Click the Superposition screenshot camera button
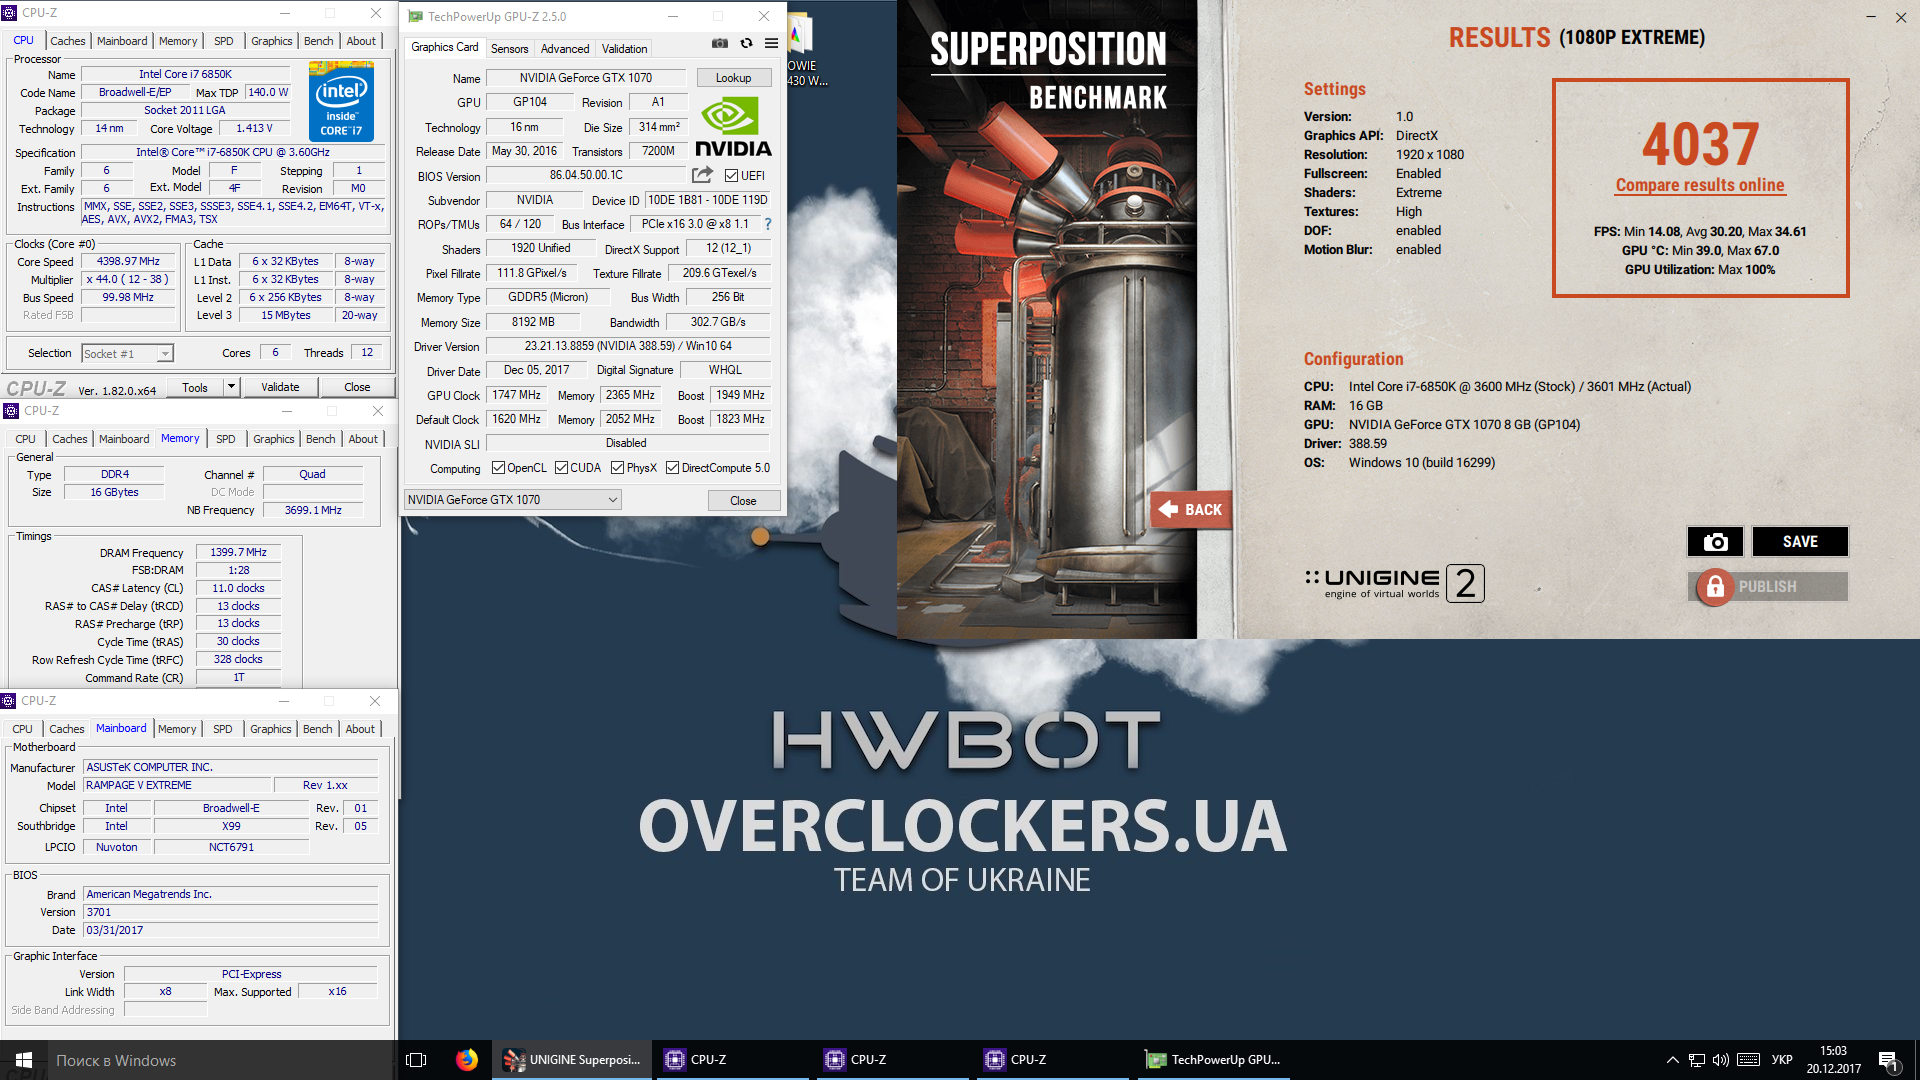1920x1080 pixels. (1715, 541)
